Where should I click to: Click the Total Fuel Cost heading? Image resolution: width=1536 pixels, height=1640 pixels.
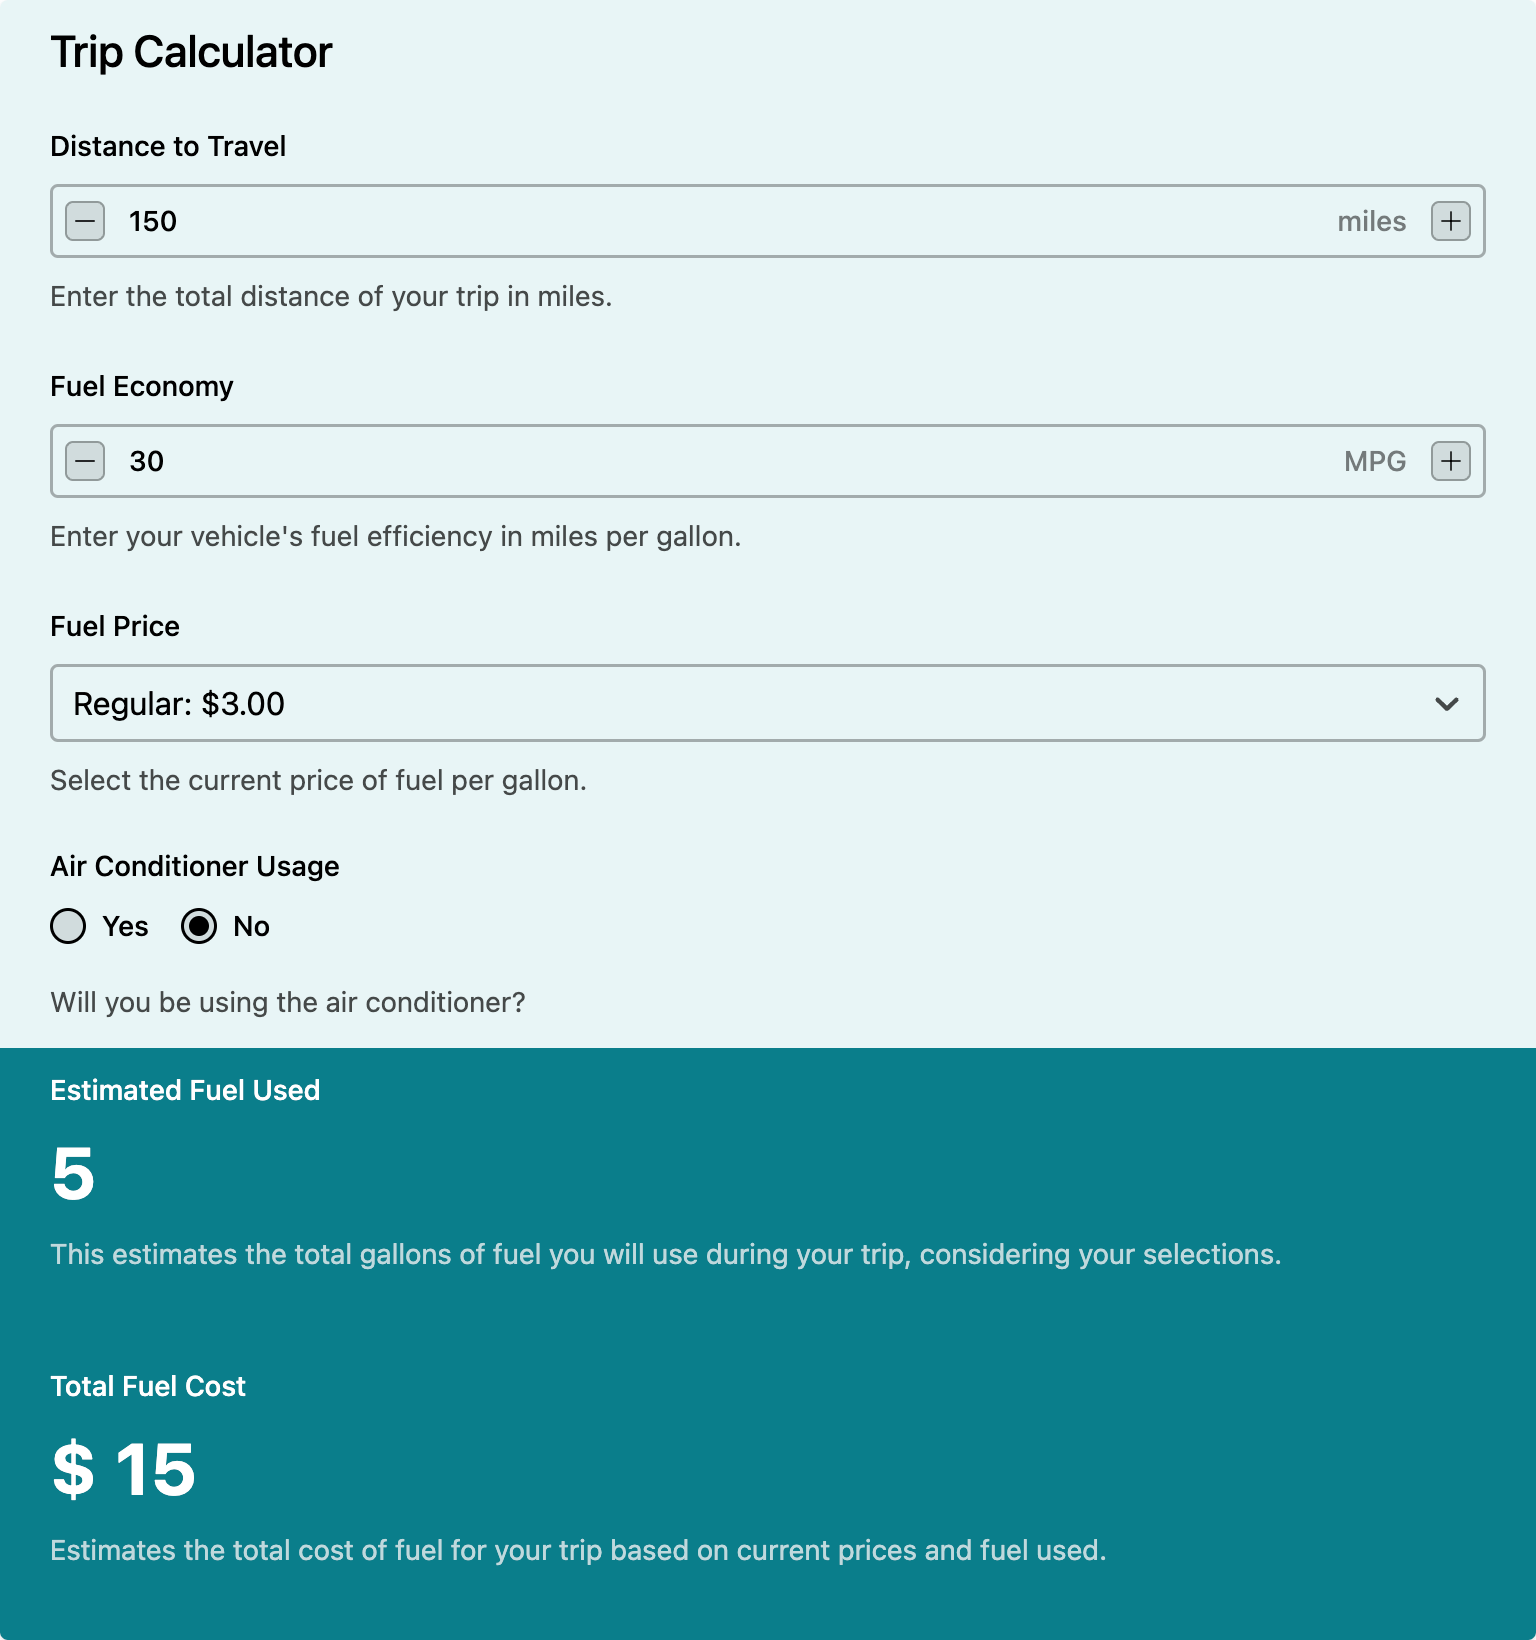tap(147, 1386)
